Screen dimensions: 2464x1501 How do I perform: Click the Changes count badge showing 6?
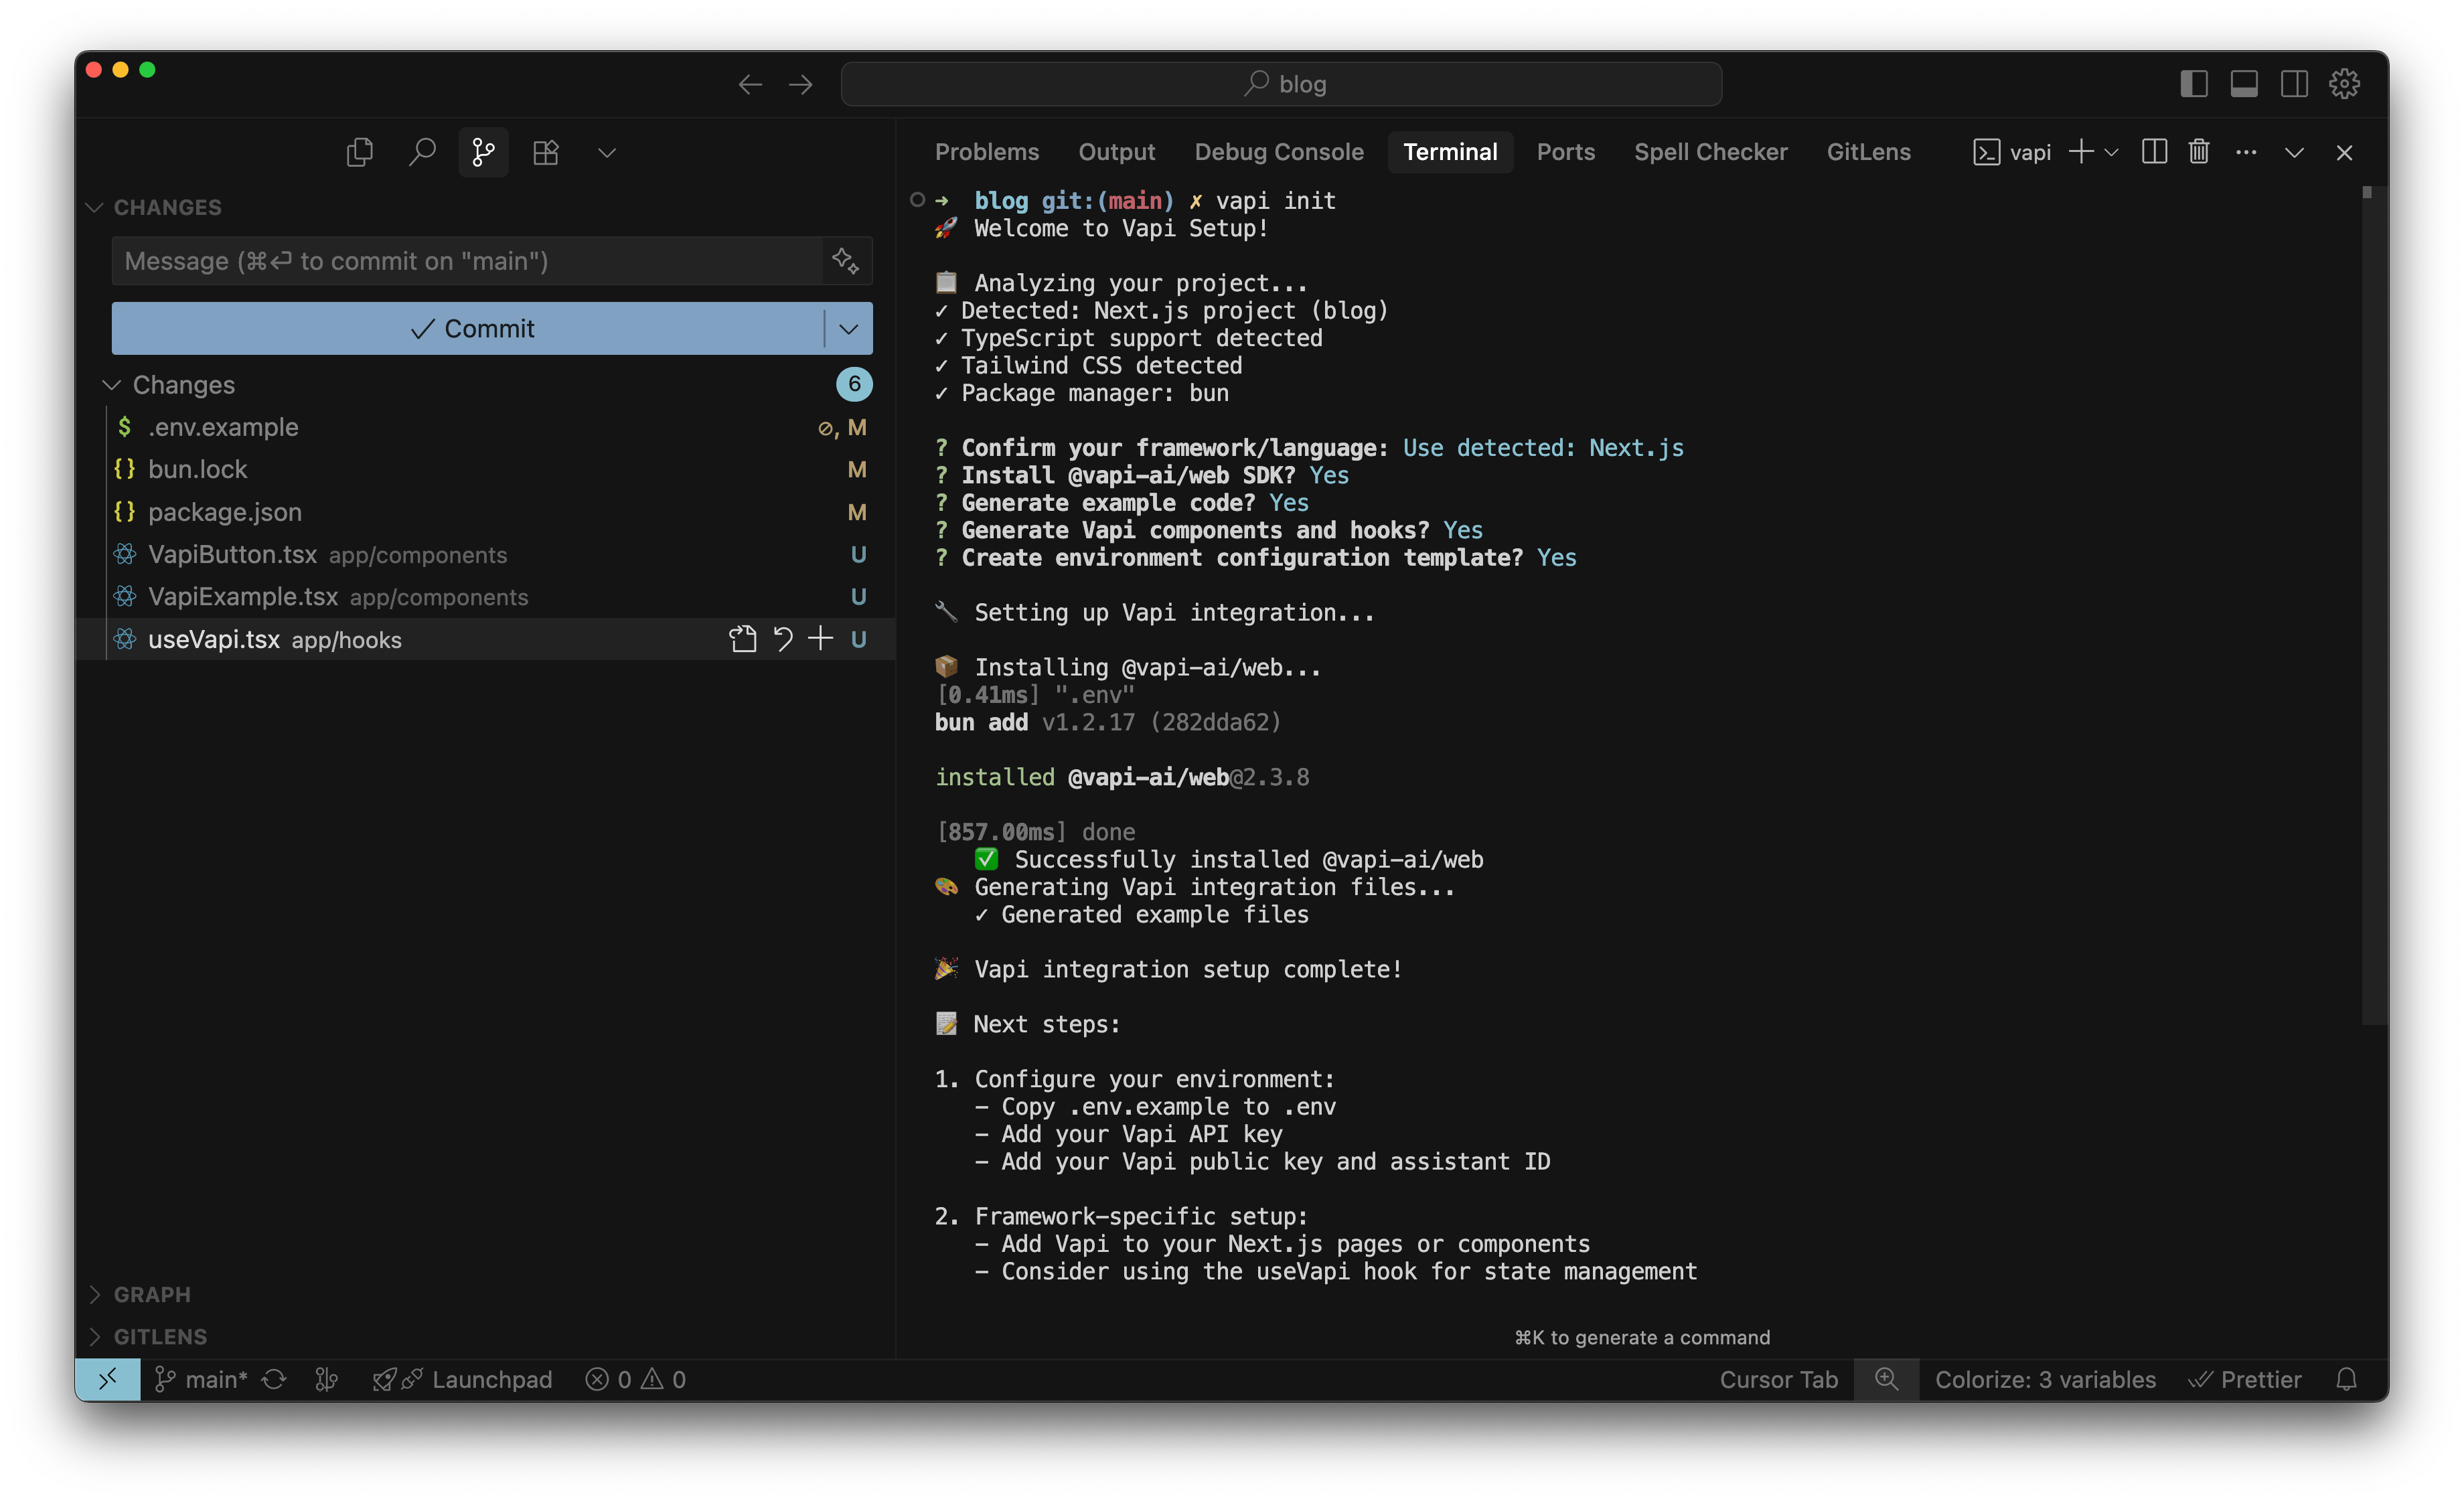(854, 384)
